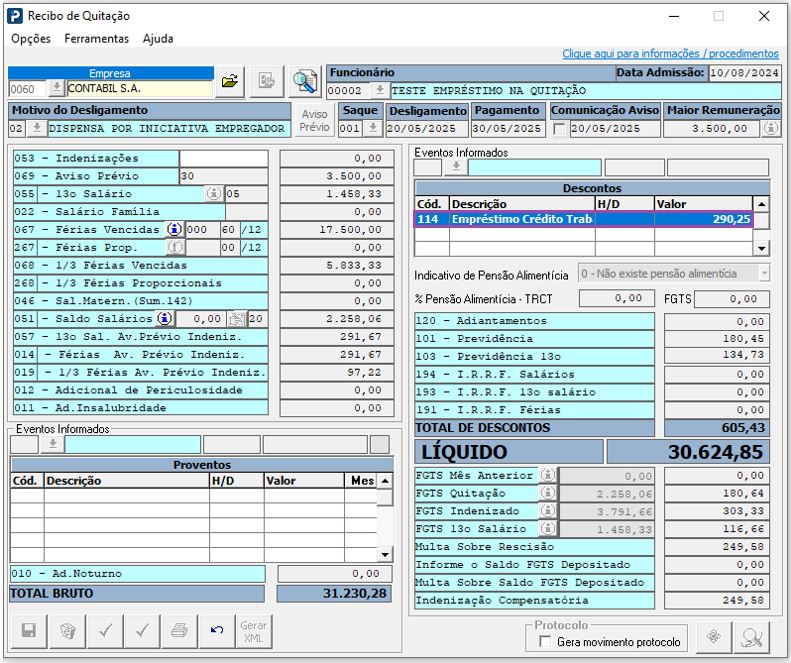The width and height of the screenshot is (791, 663).
Task: Click Descontos table scroll down arrow
Action: click(761, 248)
